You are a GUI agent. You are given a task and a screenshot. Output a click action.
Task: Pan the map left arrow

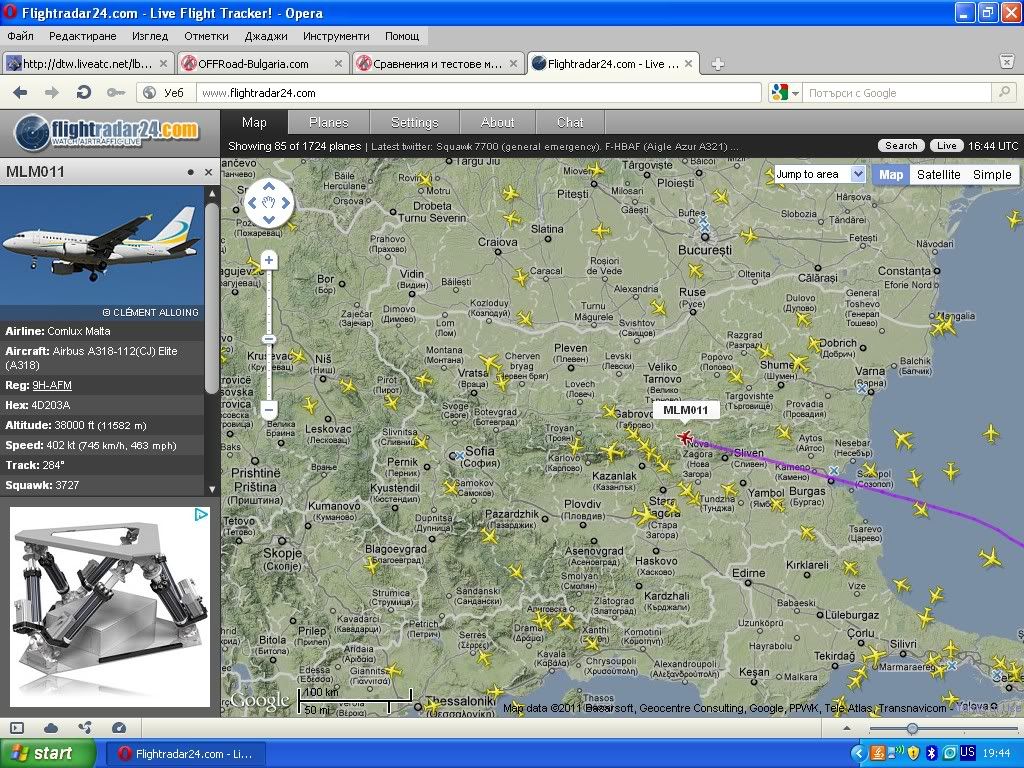click(252, 203)
